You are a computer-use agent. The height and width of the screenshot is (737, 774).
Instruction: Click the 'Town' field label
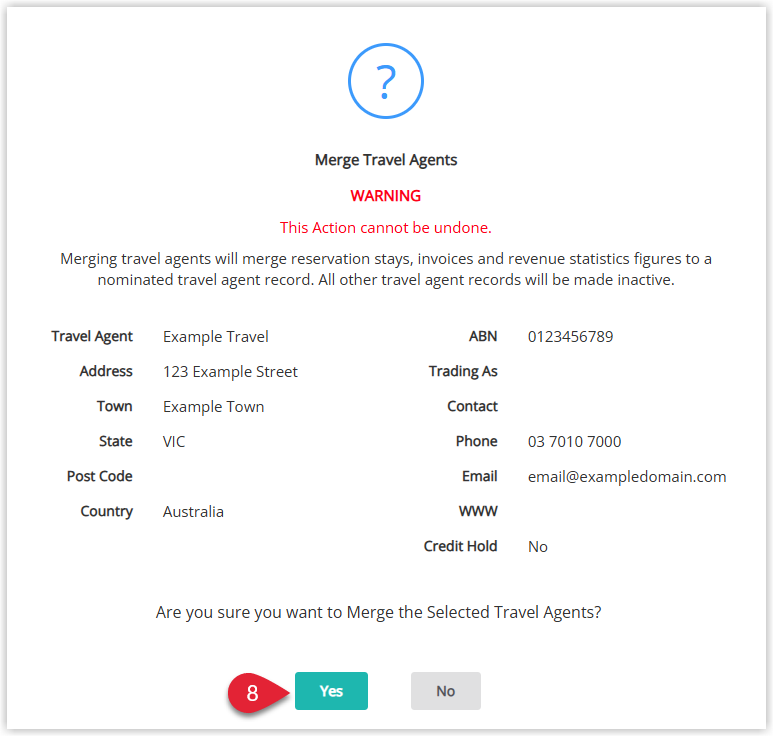click(115, 406)
